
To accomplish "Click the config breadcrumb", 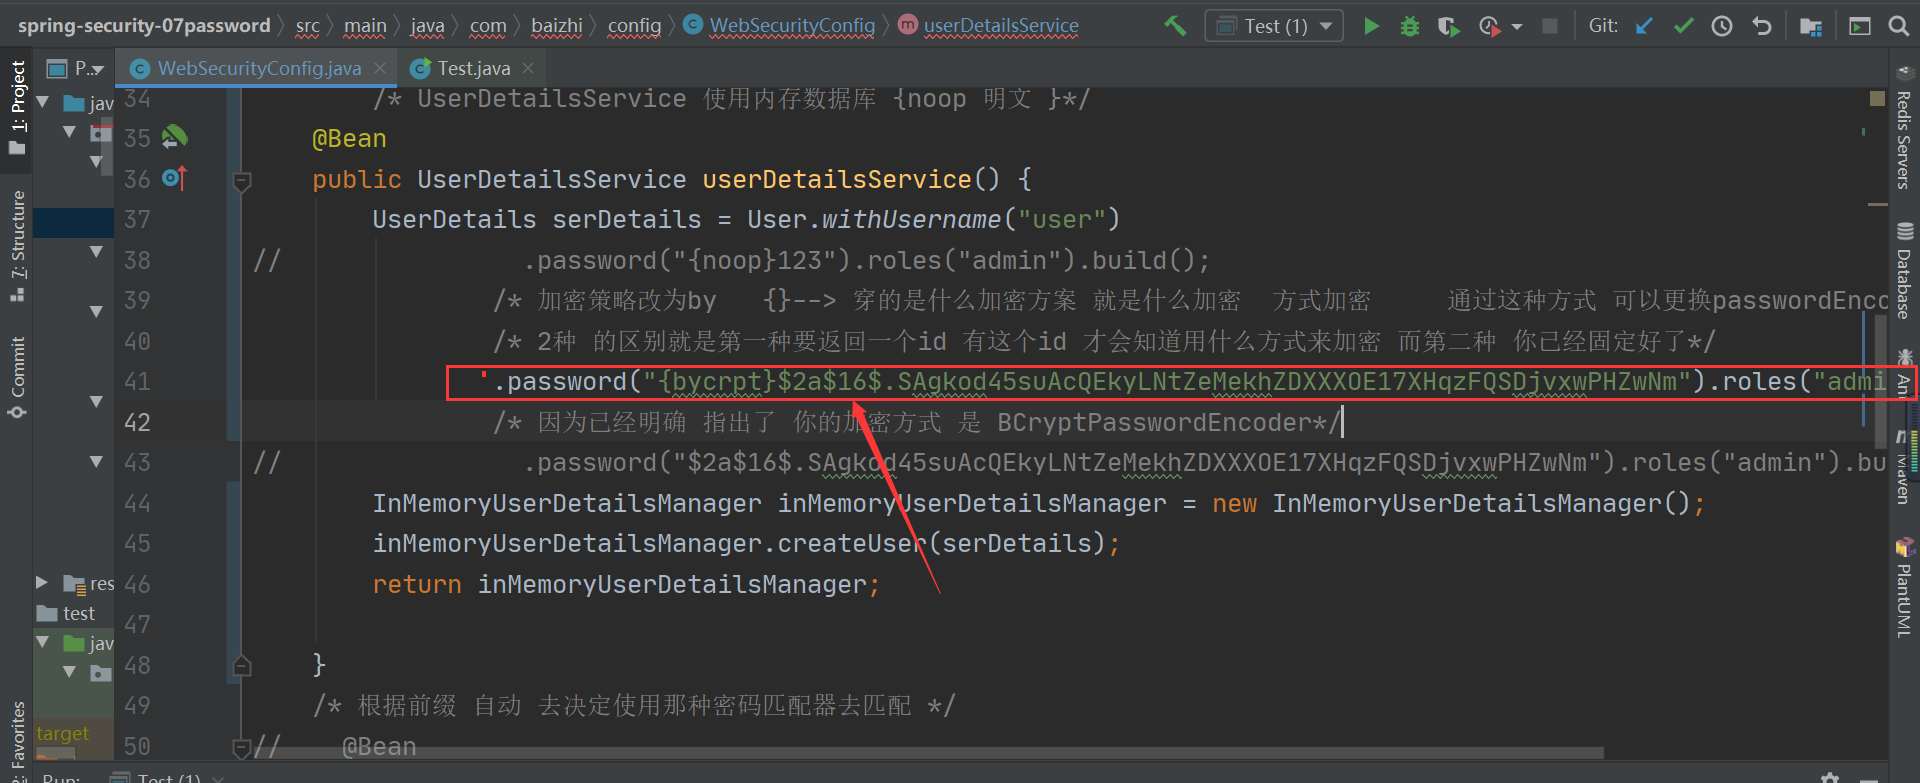I will (x=634, y=26).
